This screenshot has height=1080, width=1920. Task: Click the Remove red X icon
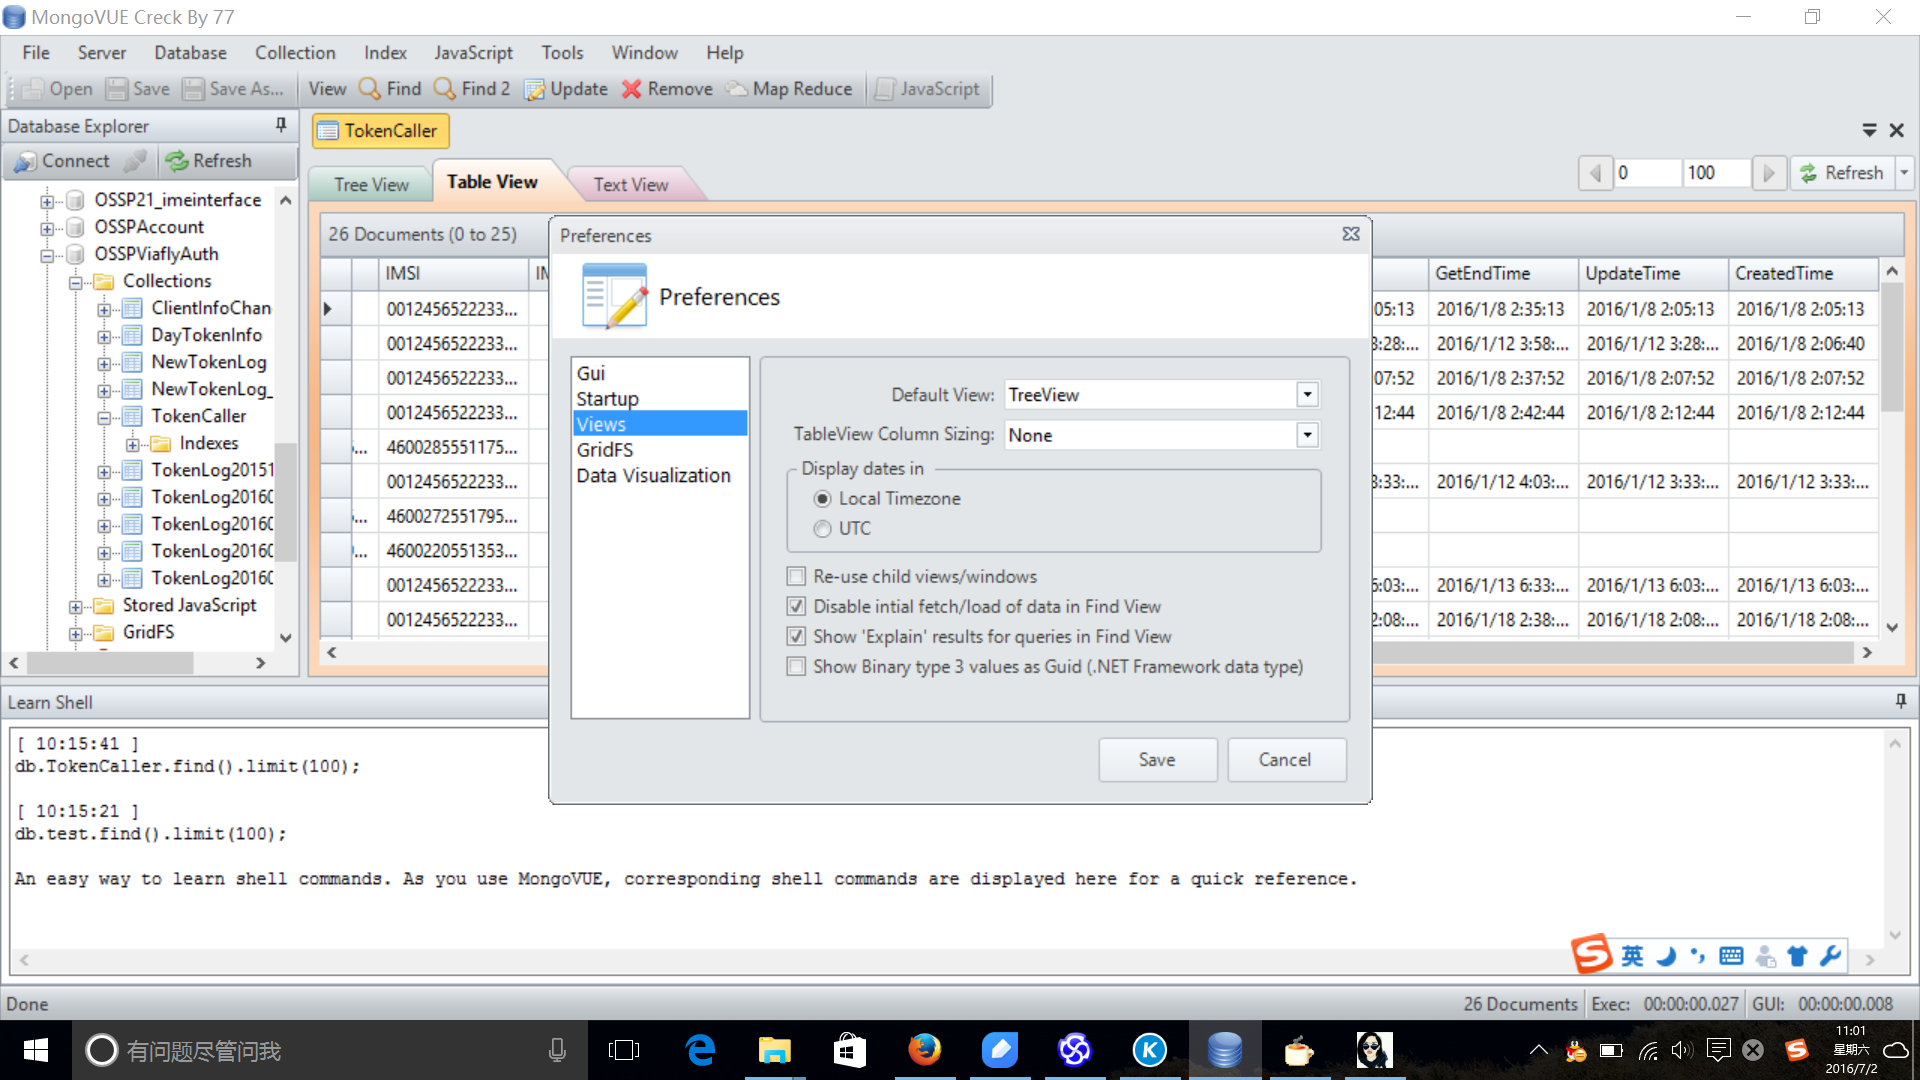tap(631, 89)
